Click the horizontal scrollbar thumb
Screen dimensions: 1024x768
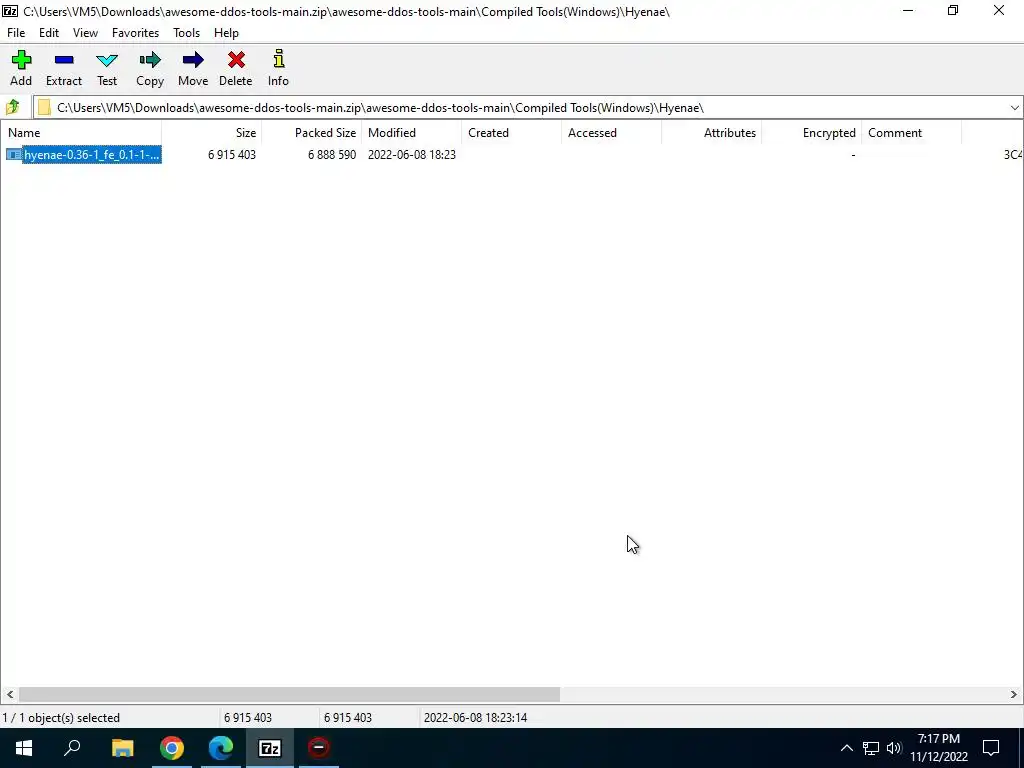click(289, 694)
